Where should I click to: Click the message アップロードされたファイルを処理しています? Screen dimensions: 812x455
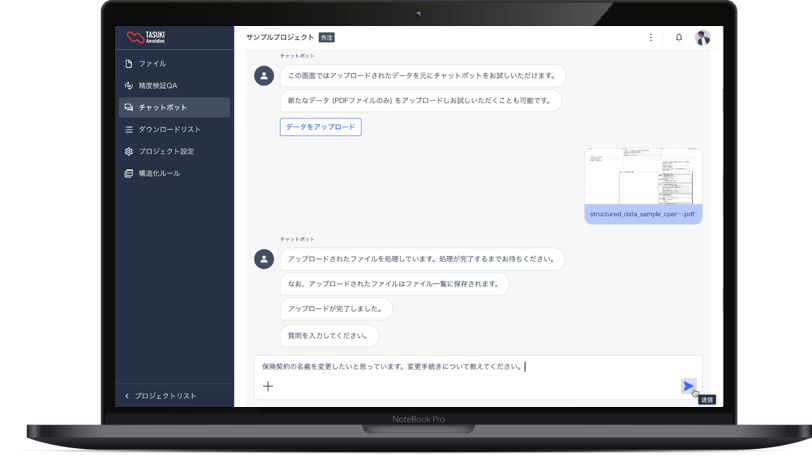pos(423,259)
